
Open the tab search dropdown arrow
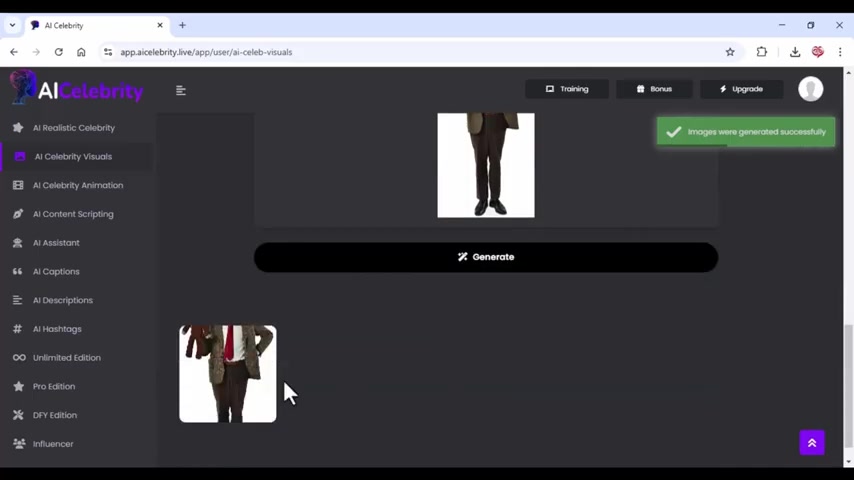pyautogui.click(x=12, y=25)
